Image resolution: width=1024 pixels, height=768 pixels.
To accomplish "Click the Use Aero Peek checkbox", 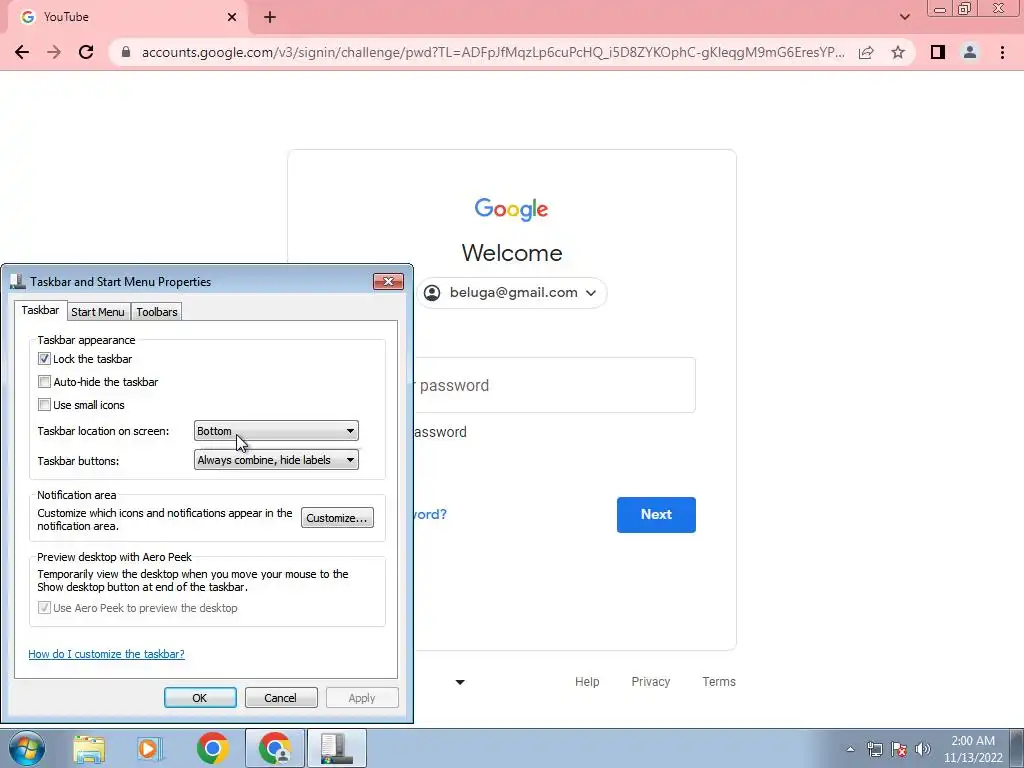I will (44, 608).
